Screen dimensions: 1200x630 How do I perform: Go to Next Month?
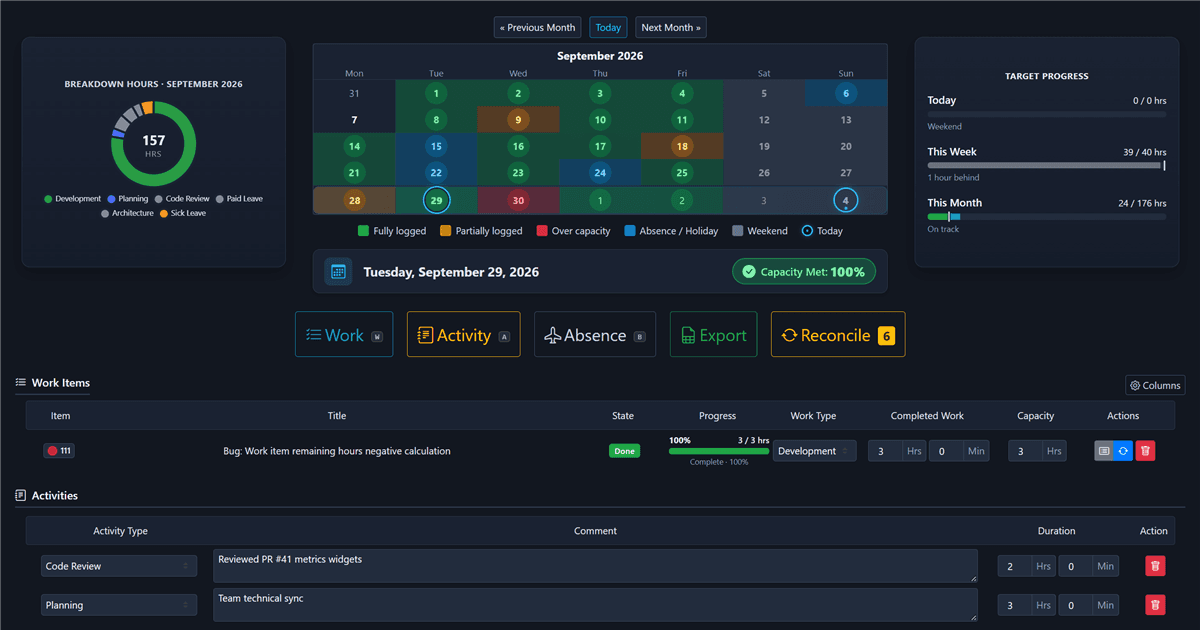(671, 28)
